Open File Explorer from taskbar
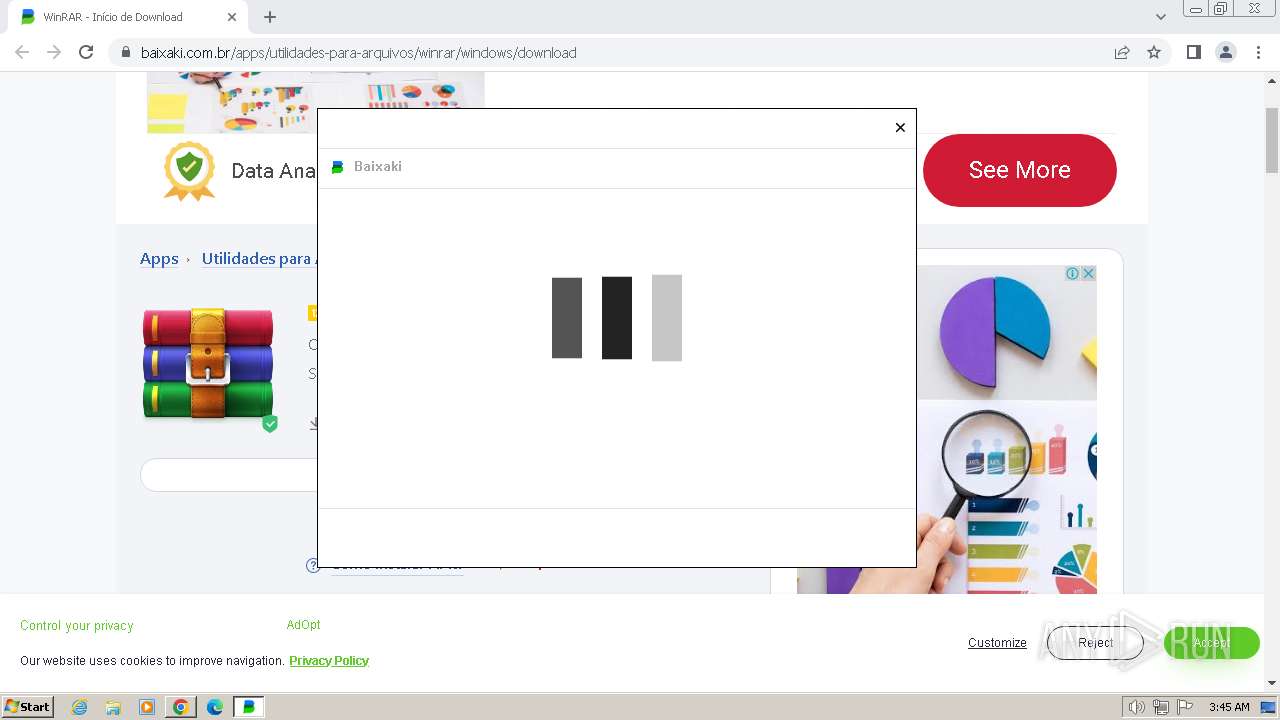The image size is (1280, 720). [x=113, y=707]
